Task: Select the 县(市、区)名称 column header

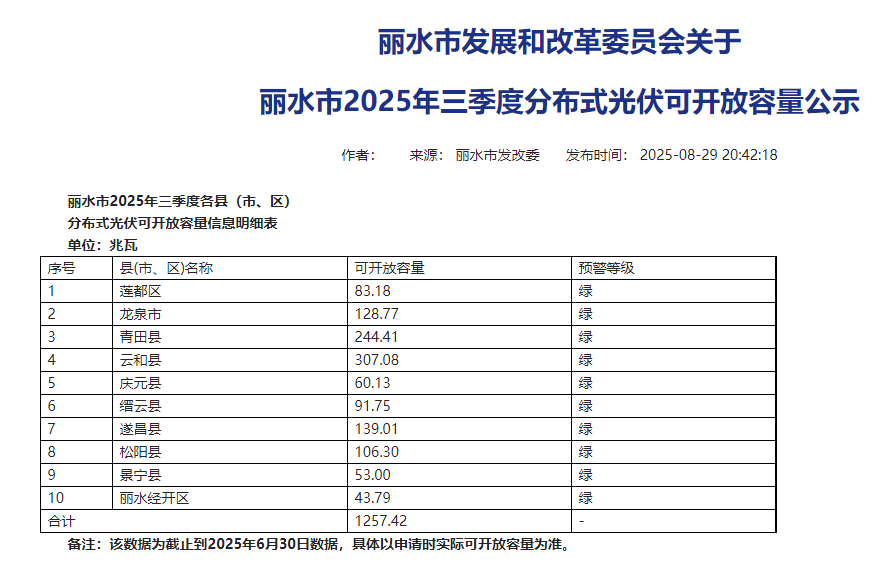Action: [x=166, y=268]
